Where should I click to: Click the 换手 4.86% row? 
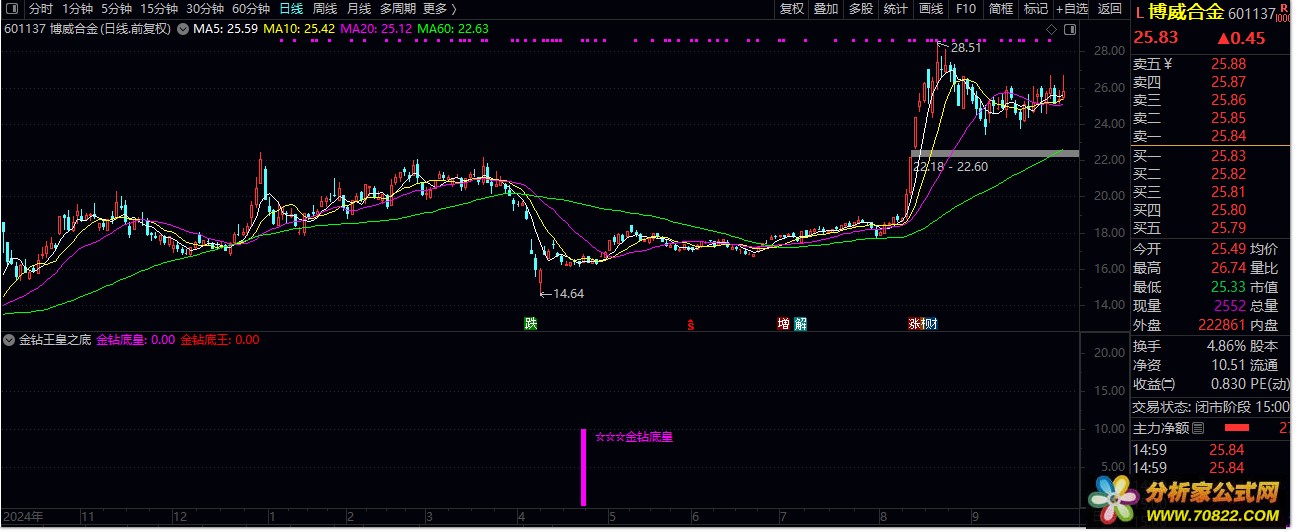[x=1189, y=346]
